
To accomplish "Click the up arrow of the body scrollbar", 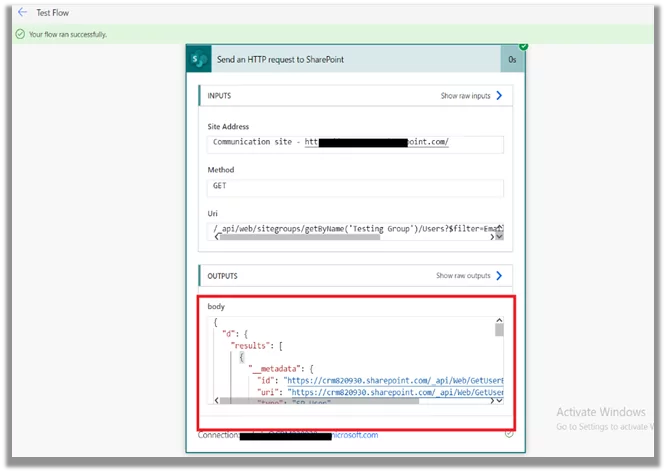I will (x=500, y=320).
